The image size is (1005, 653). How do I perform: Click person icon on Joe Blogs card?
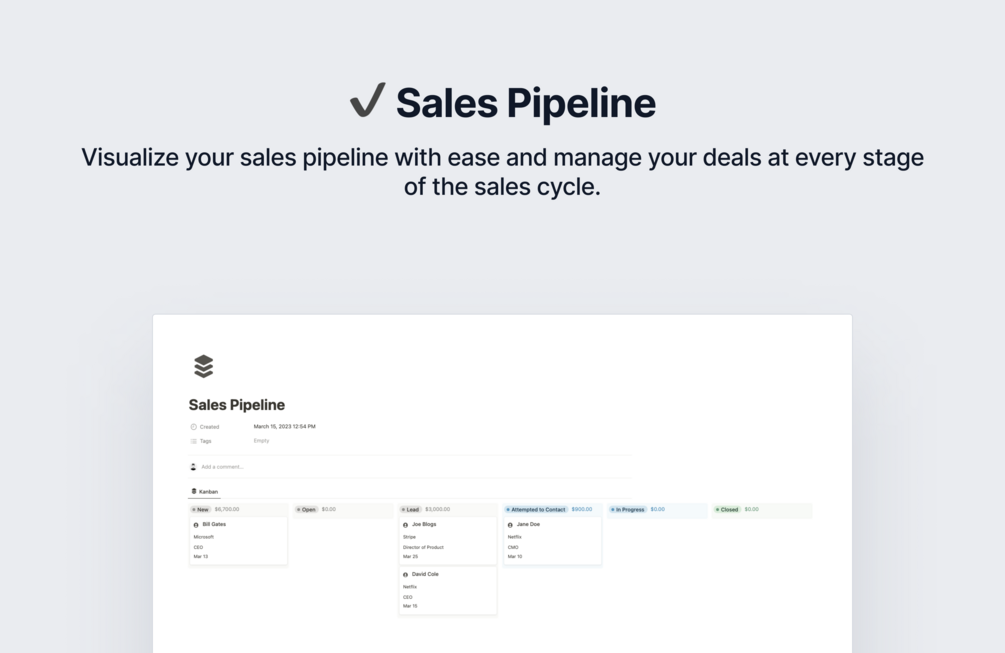point(405,525)
